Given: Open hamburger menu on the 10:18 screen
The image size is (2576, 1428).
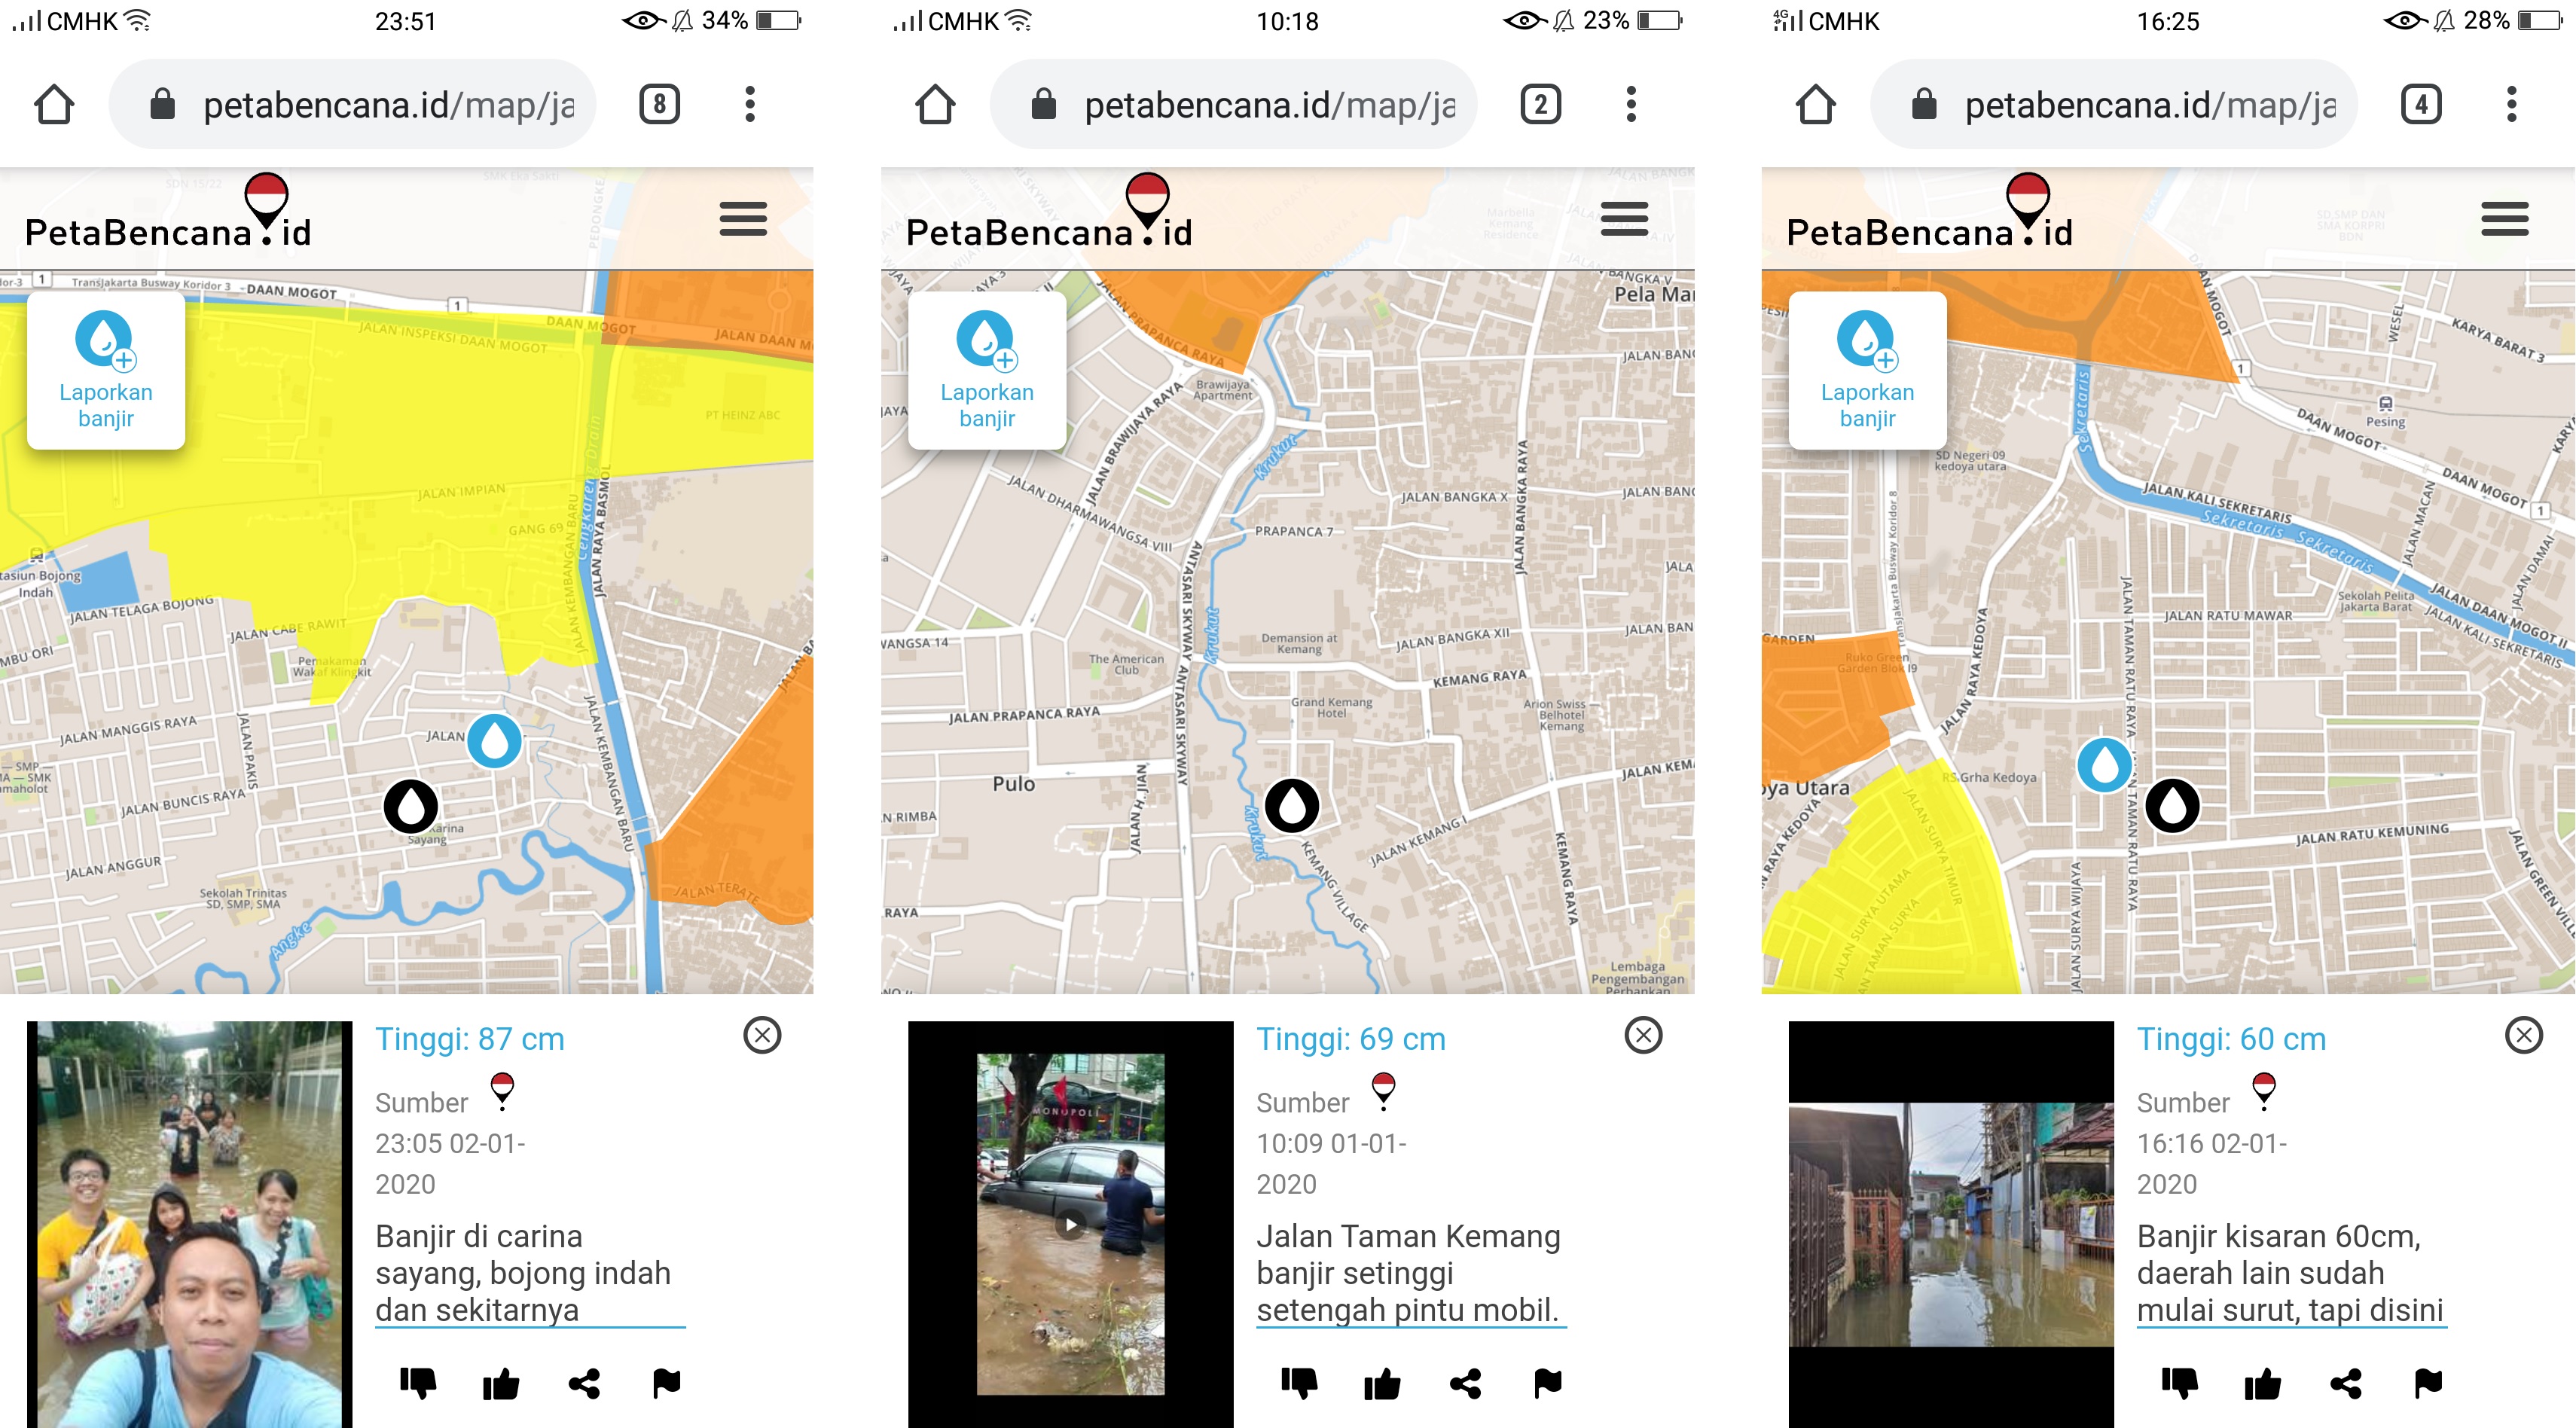Looking at the screenshot, I should tap(1623, 219).
